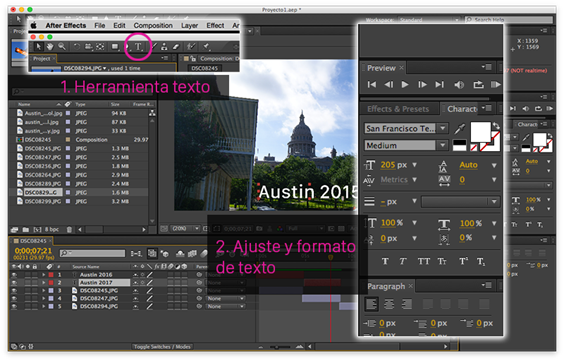
Task: Hide the Austin 2017 layer
Action: point(14,283)
